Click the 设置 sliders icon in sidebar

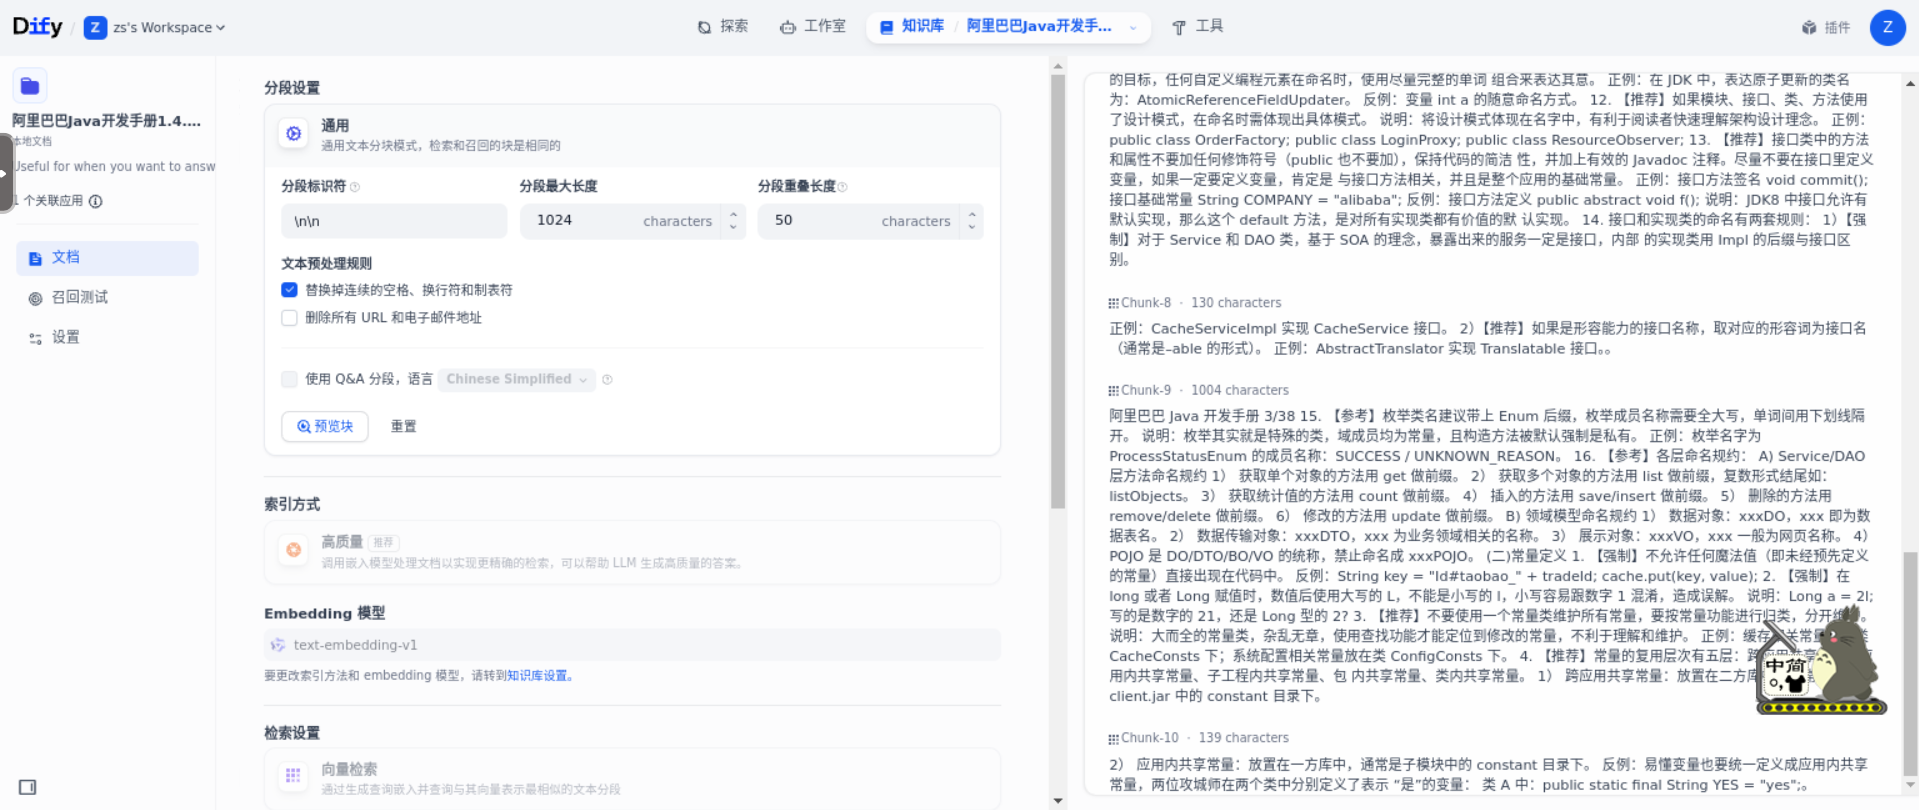[36, 338]
